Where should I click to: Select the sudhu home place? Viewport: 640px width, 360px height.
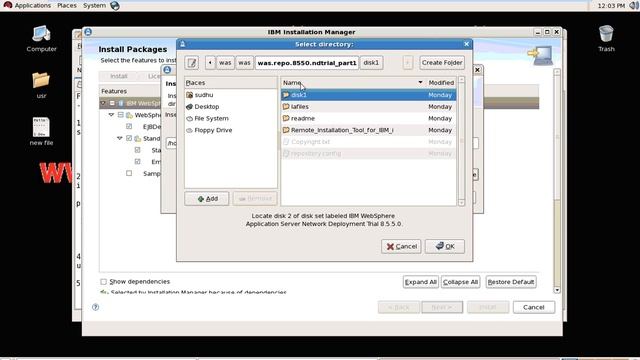(231, 95)
